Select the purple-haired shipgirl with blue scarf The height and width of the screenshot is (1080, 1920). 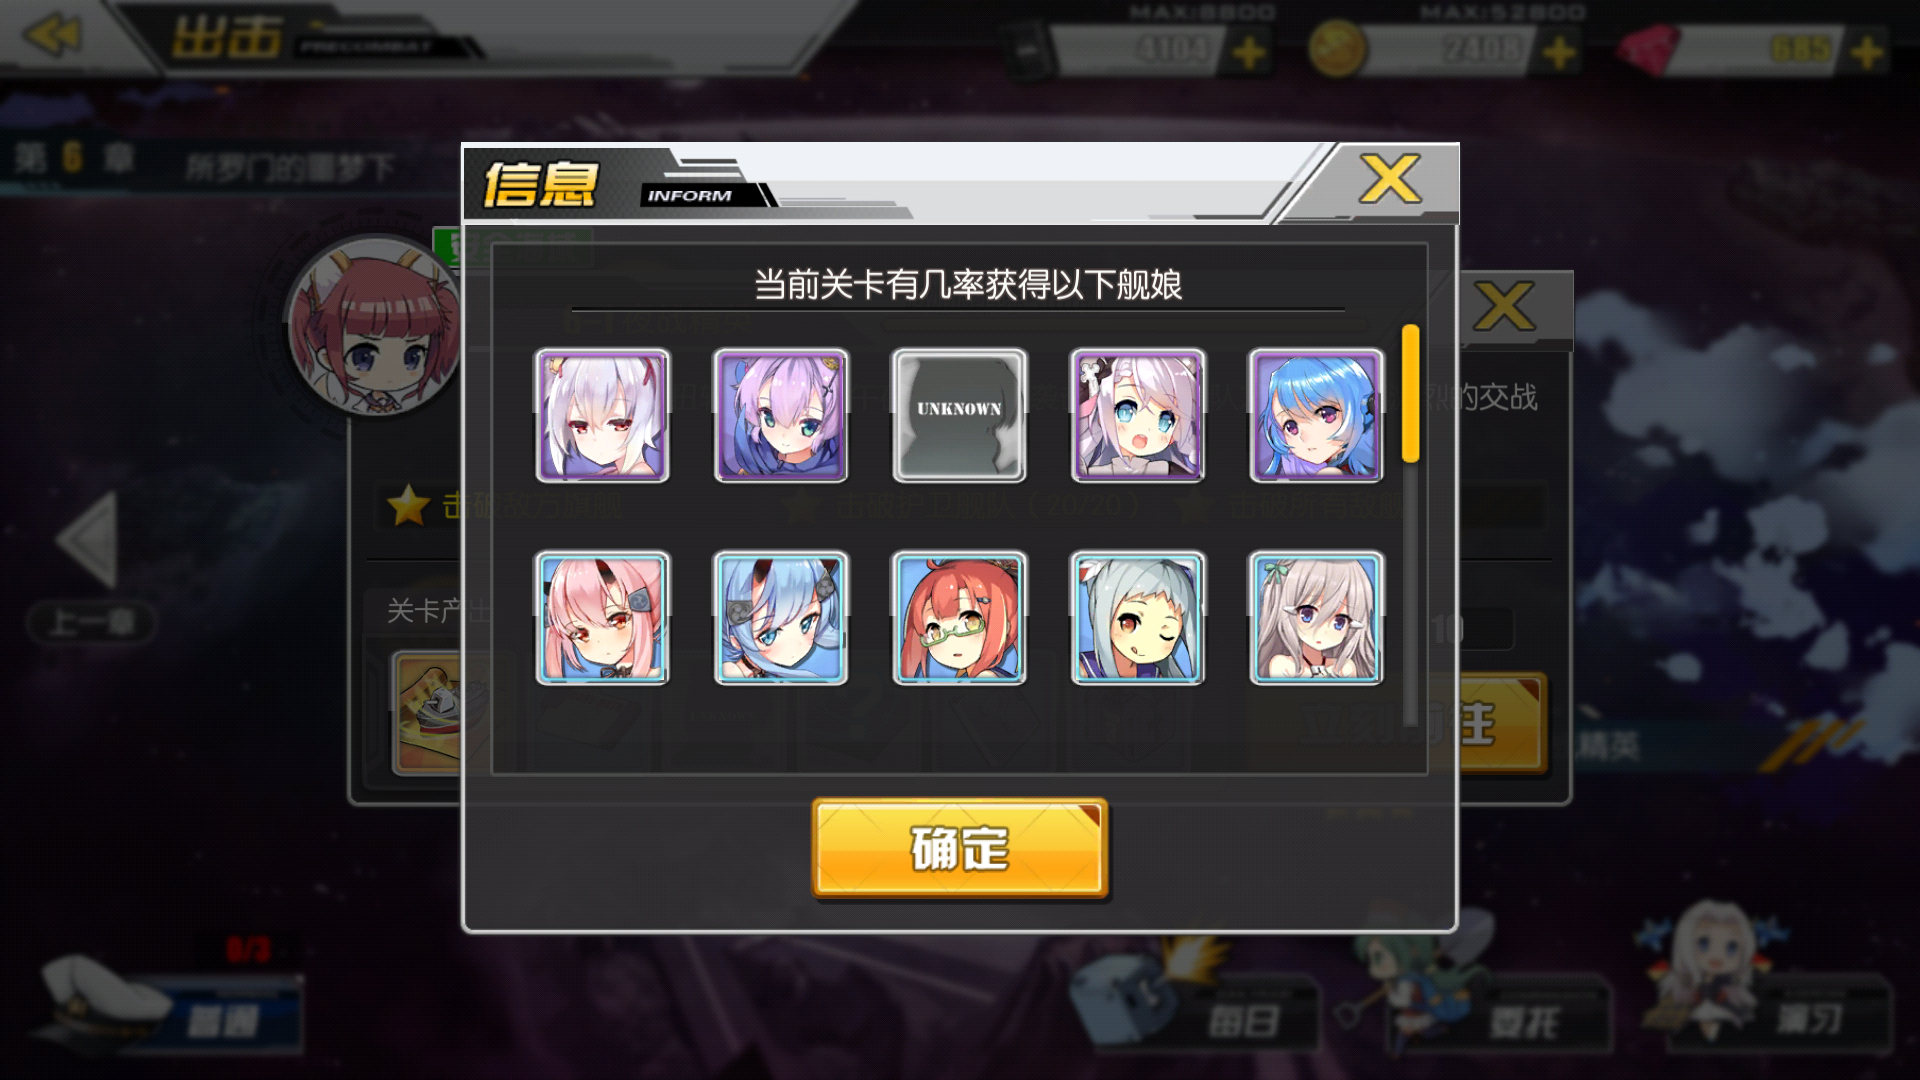781,416
